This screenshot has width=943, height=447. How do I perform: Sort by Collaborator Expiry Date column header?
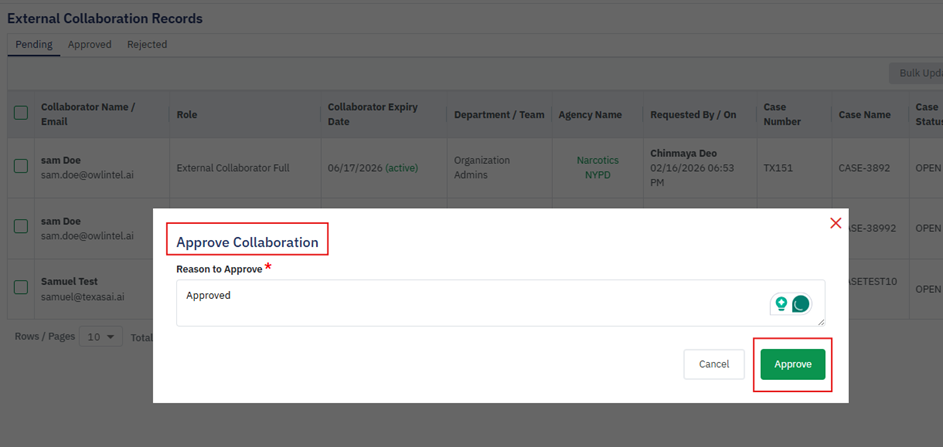tap(373, 114)
